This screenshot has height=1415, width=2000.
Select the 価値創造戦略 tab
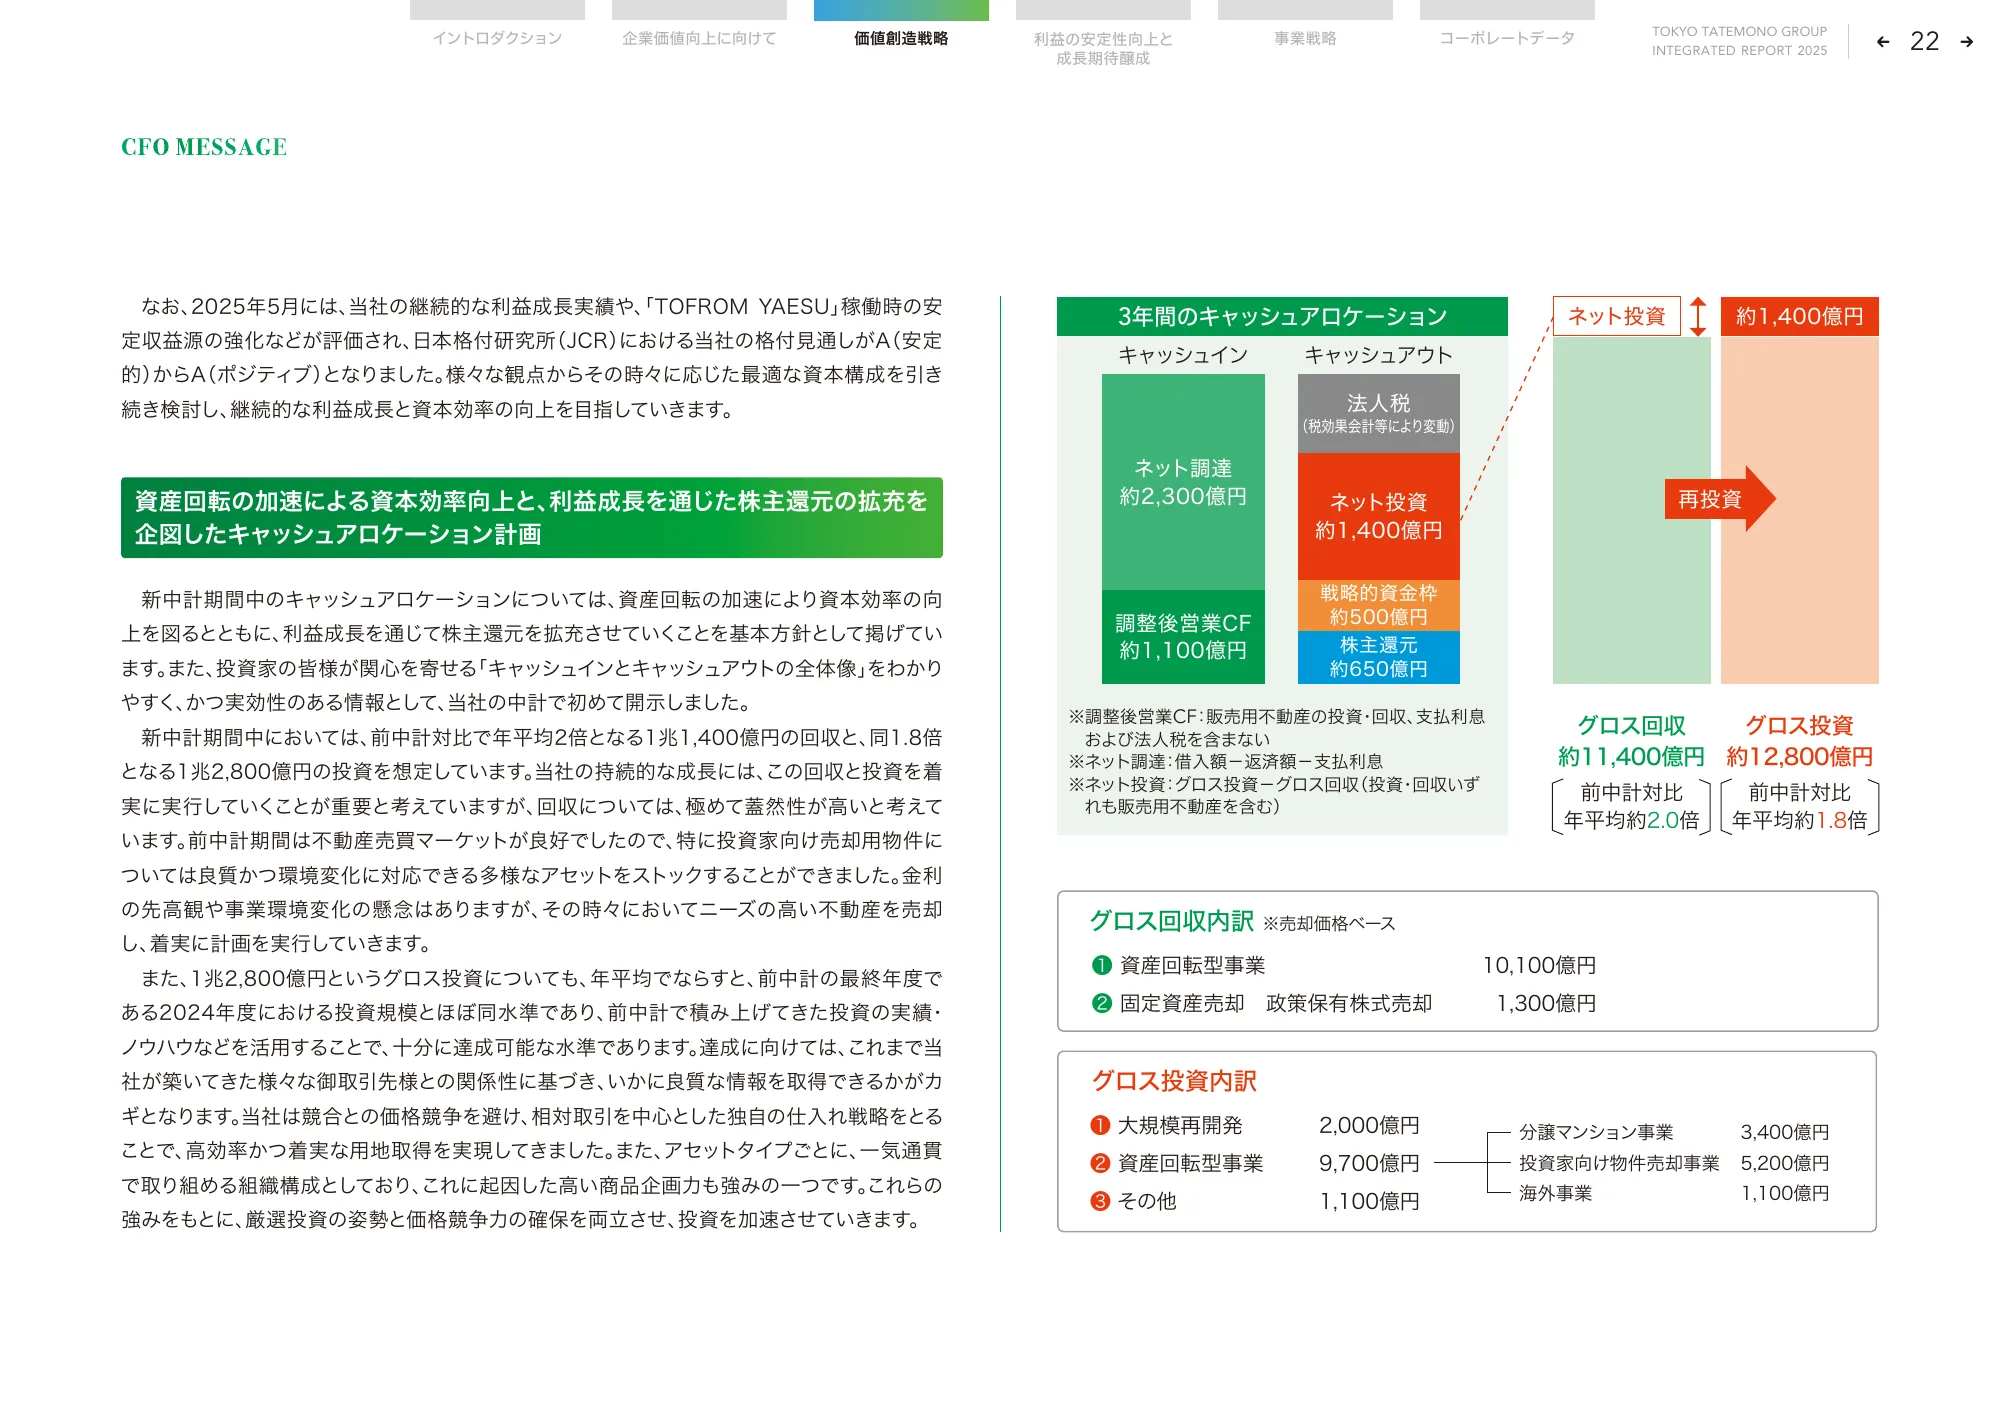point(901,38)
